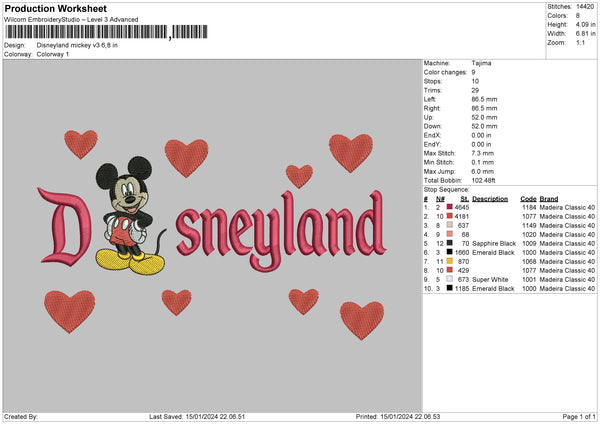This screenshot has width=600, height=424.
Task: Pick the beige swatch in stop row 3
Action: pos(450,225)
